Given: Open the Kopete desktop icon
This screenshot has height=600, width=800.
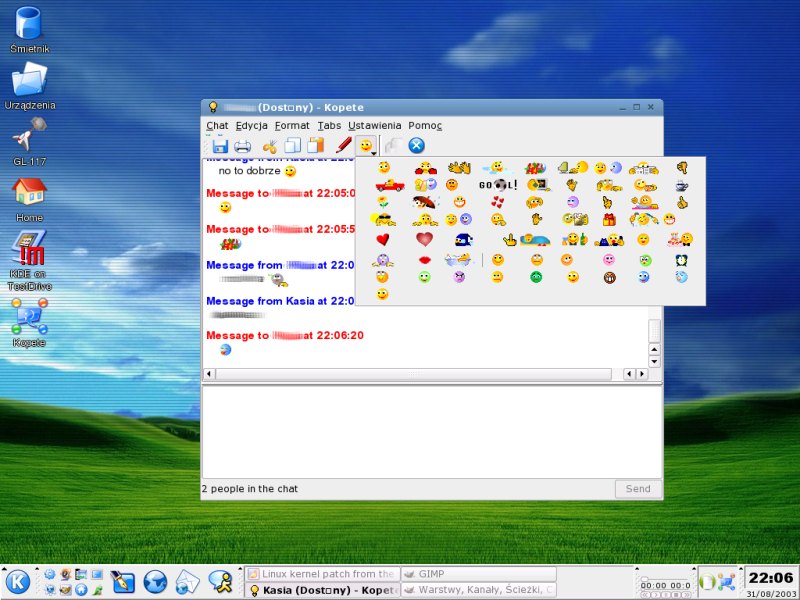Looking at the screenshot, I should tap(29, 322).
